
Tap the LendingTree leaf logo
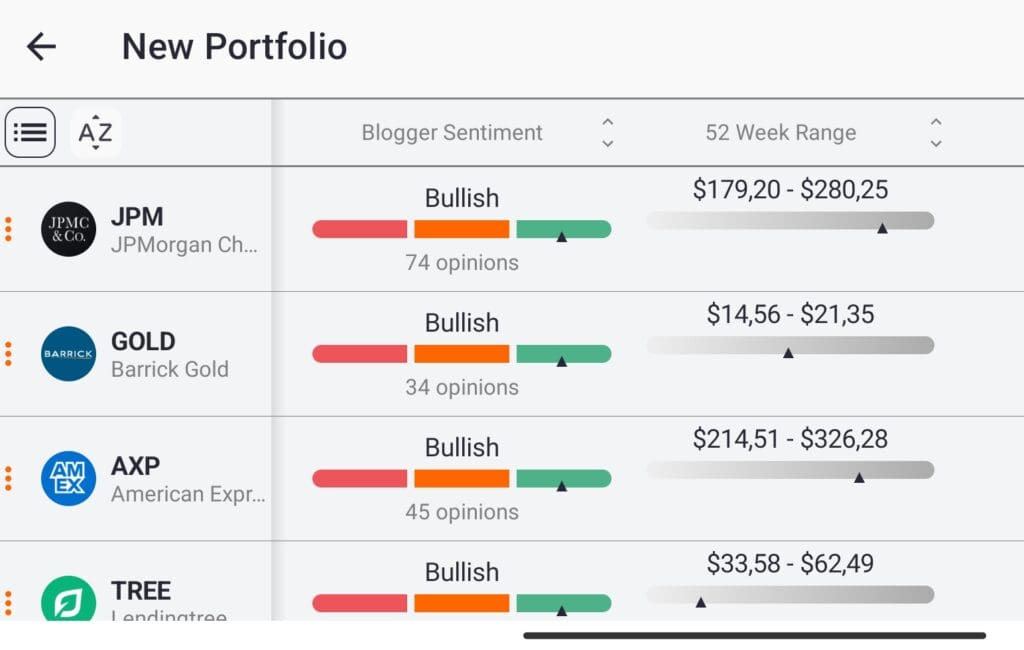coord(66,600)
